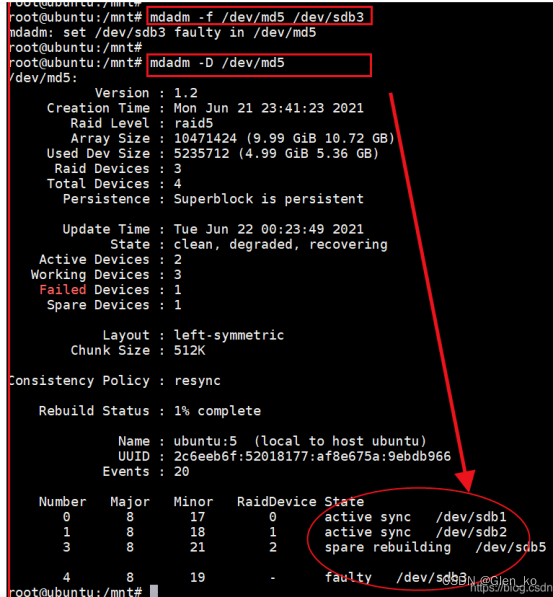
Task: Click the /dev/sdb5 spare rebuilding entry
Action: click(x=435, y=547)
